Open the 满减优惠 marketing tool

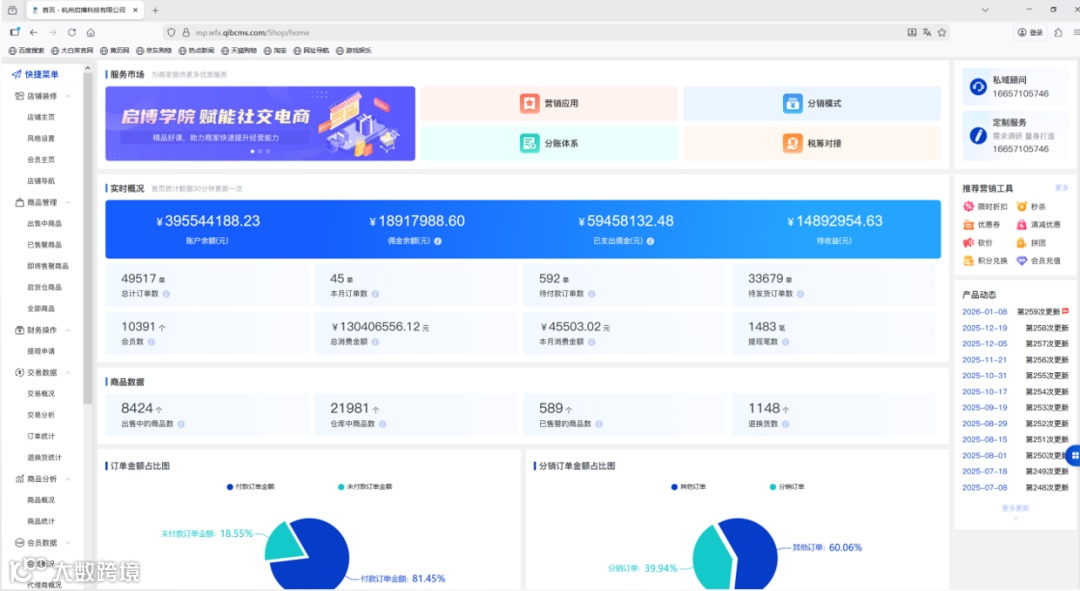tap(1039, 225)
